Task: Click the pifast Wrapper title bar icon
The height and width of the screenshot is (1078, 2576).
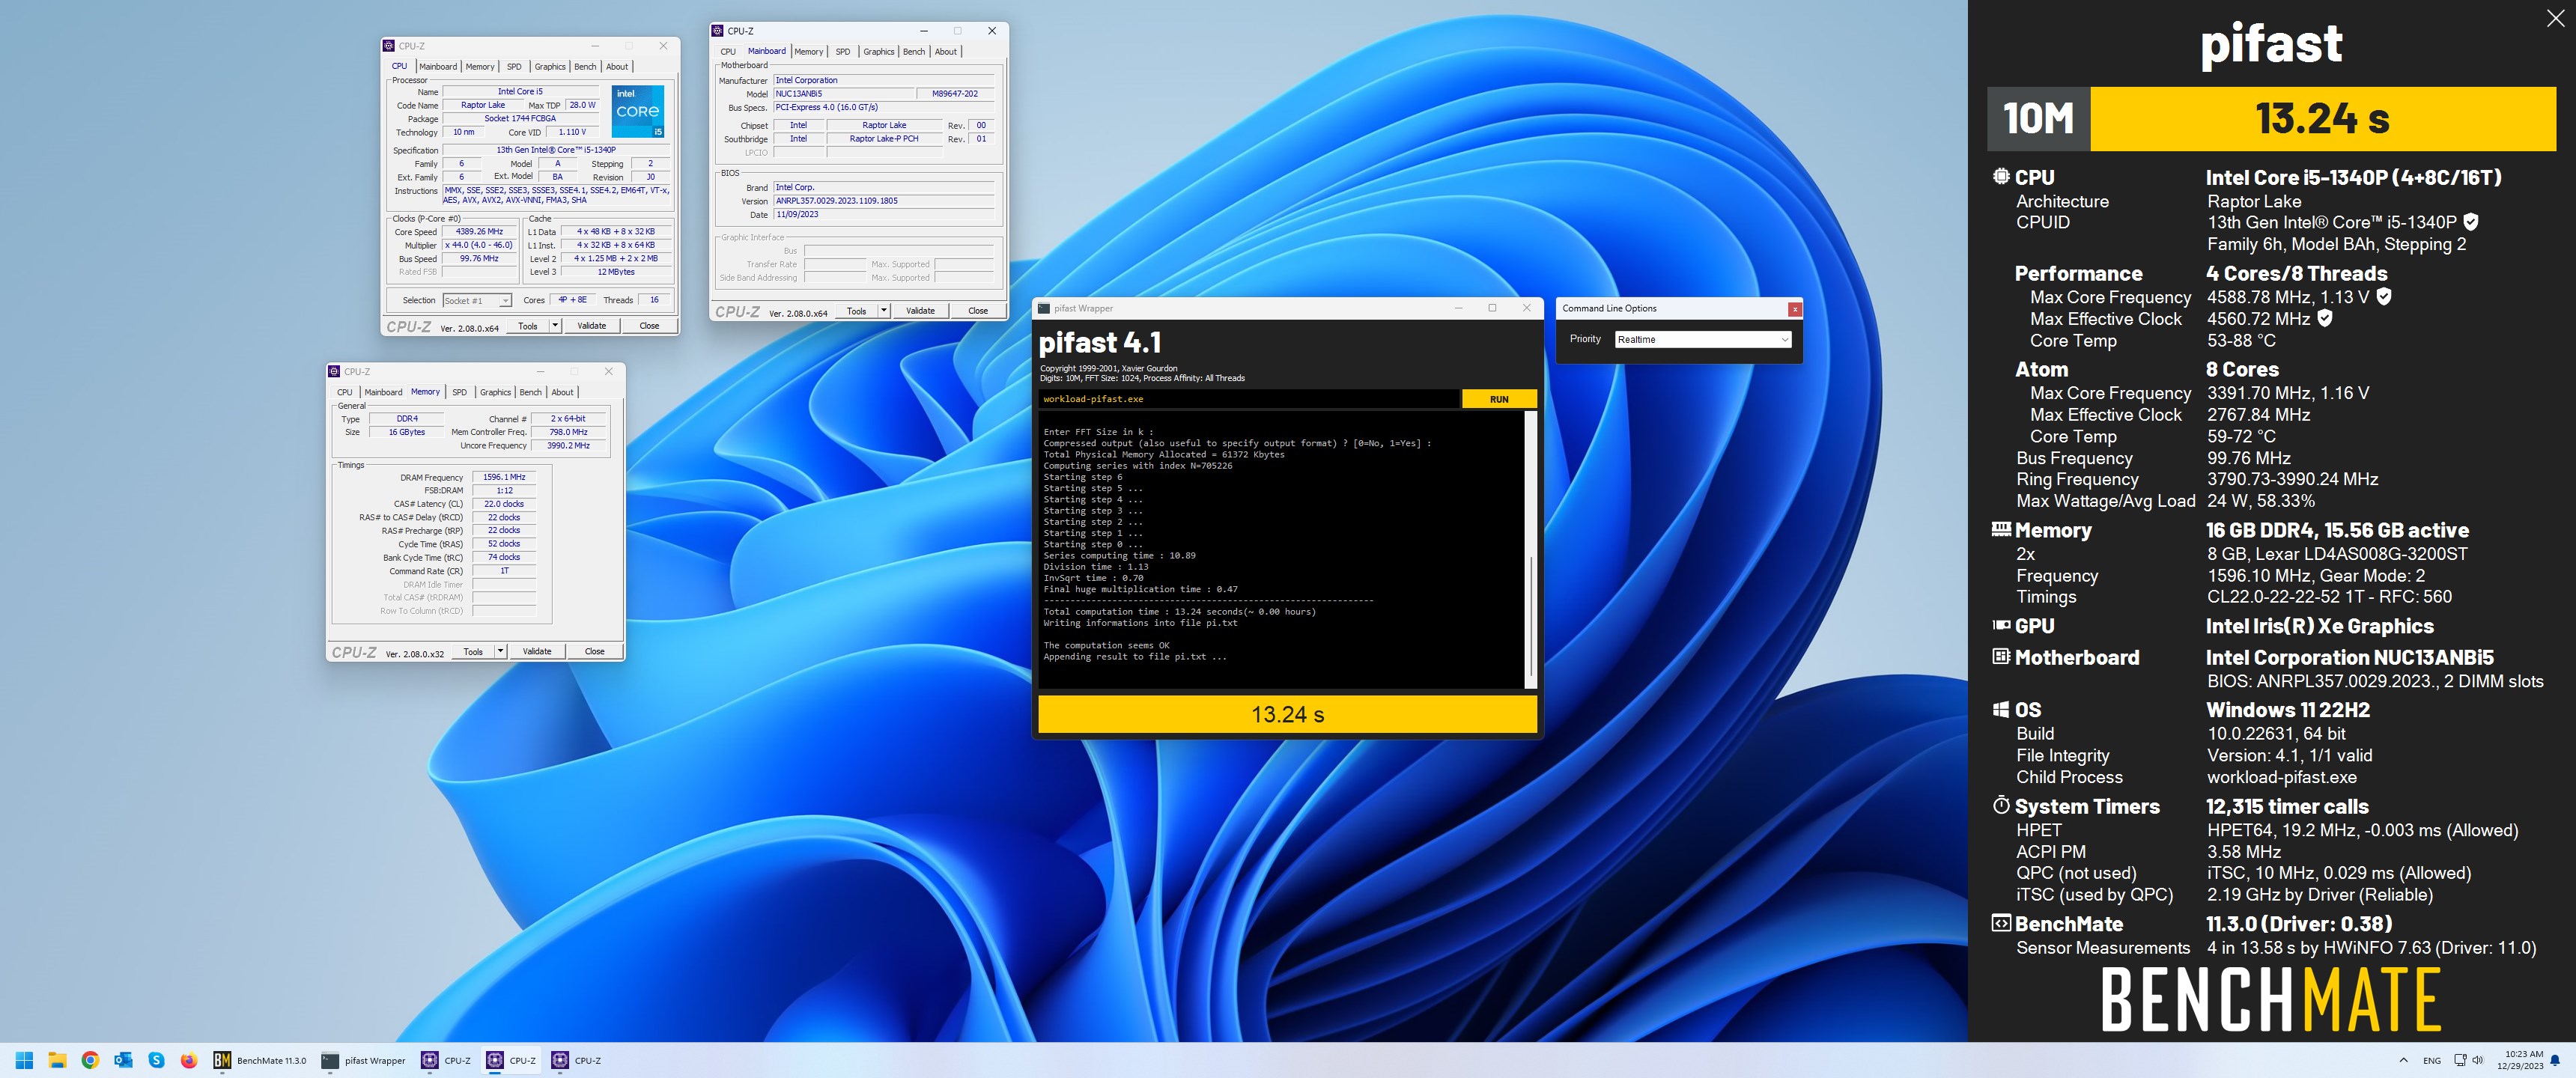Action: [x=1044, y=308]
